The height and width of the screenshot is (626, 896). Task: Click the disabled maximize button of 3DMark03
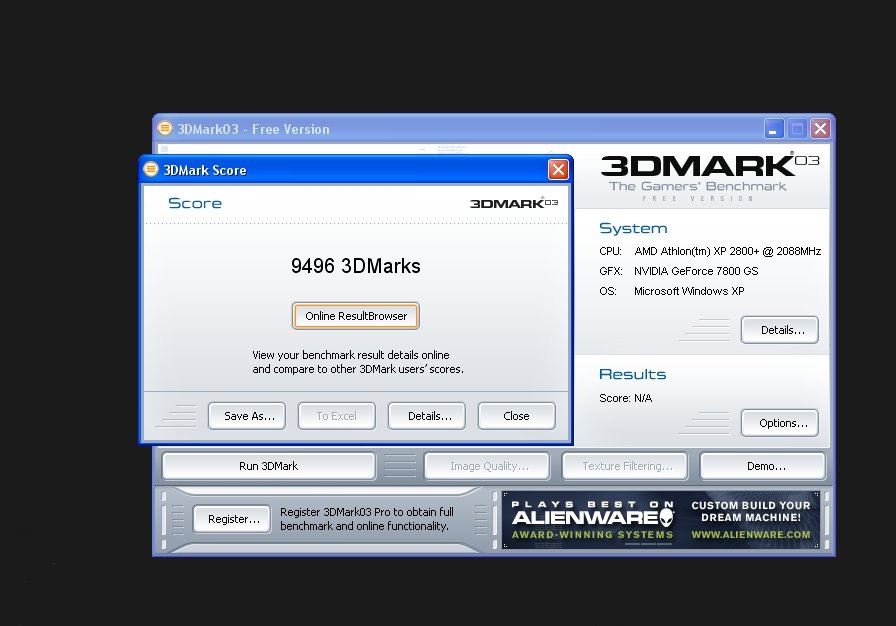(797, 129)
